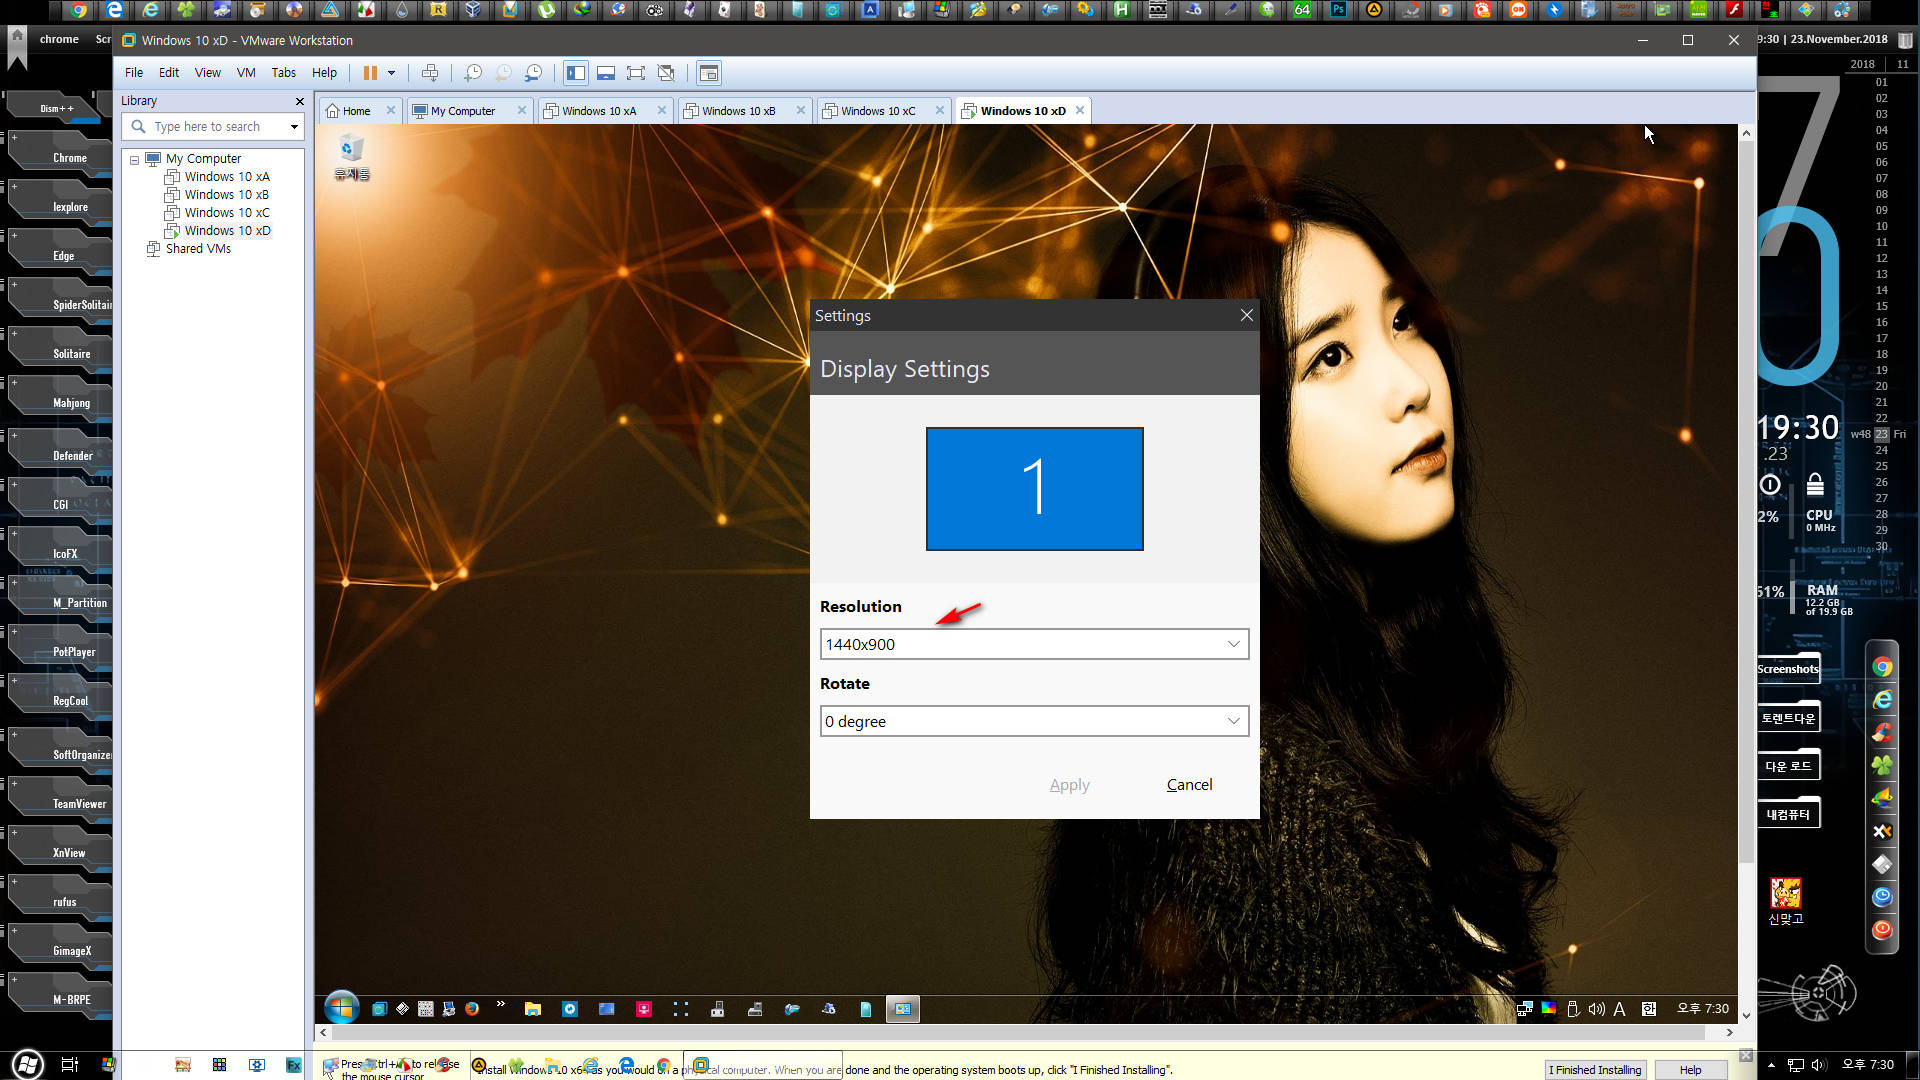1920x1080 pixels.
Task: Select Windows 10 xB in the library tree
Action: click(227, 195)
